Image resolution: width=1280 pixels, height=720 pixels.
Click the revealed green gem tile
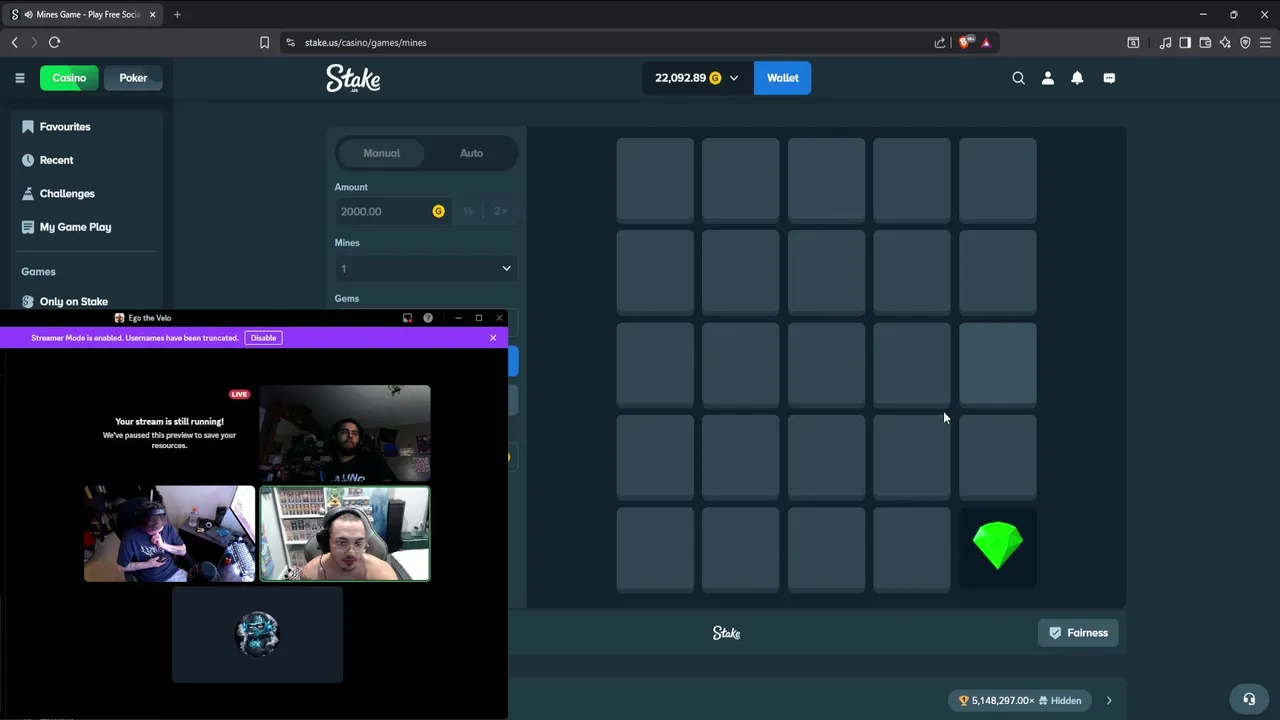(x=997, y=547)
